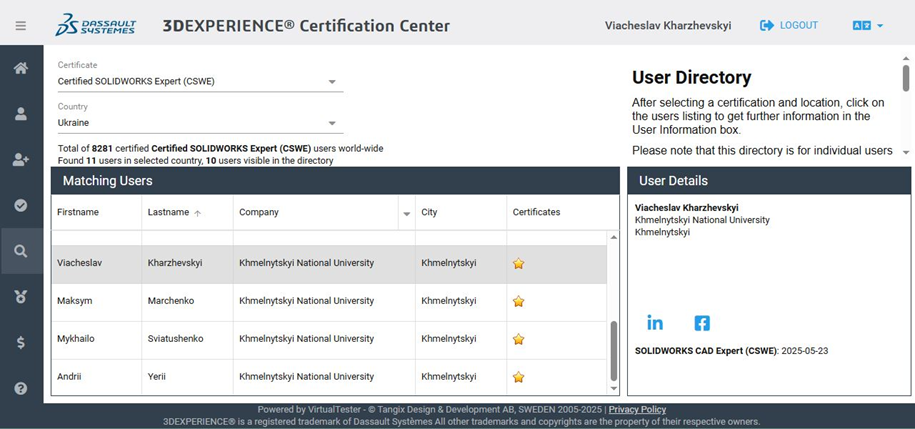Click the add-user sidebar icon
Image resolution: width=915 pixels, height=429 pixels.
[21, 159]
